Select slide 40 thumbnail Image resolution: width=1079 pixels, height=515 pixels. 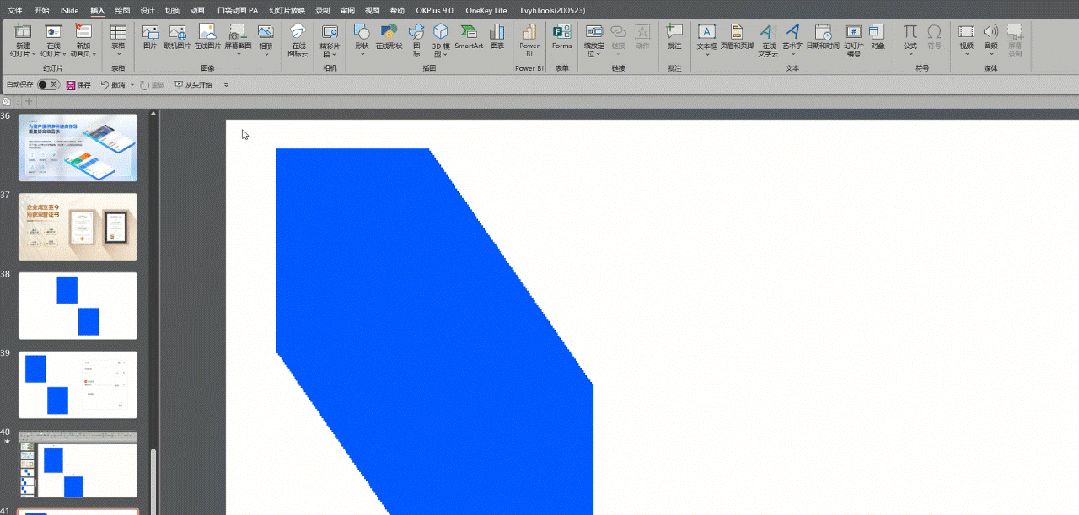pos(78,465)
